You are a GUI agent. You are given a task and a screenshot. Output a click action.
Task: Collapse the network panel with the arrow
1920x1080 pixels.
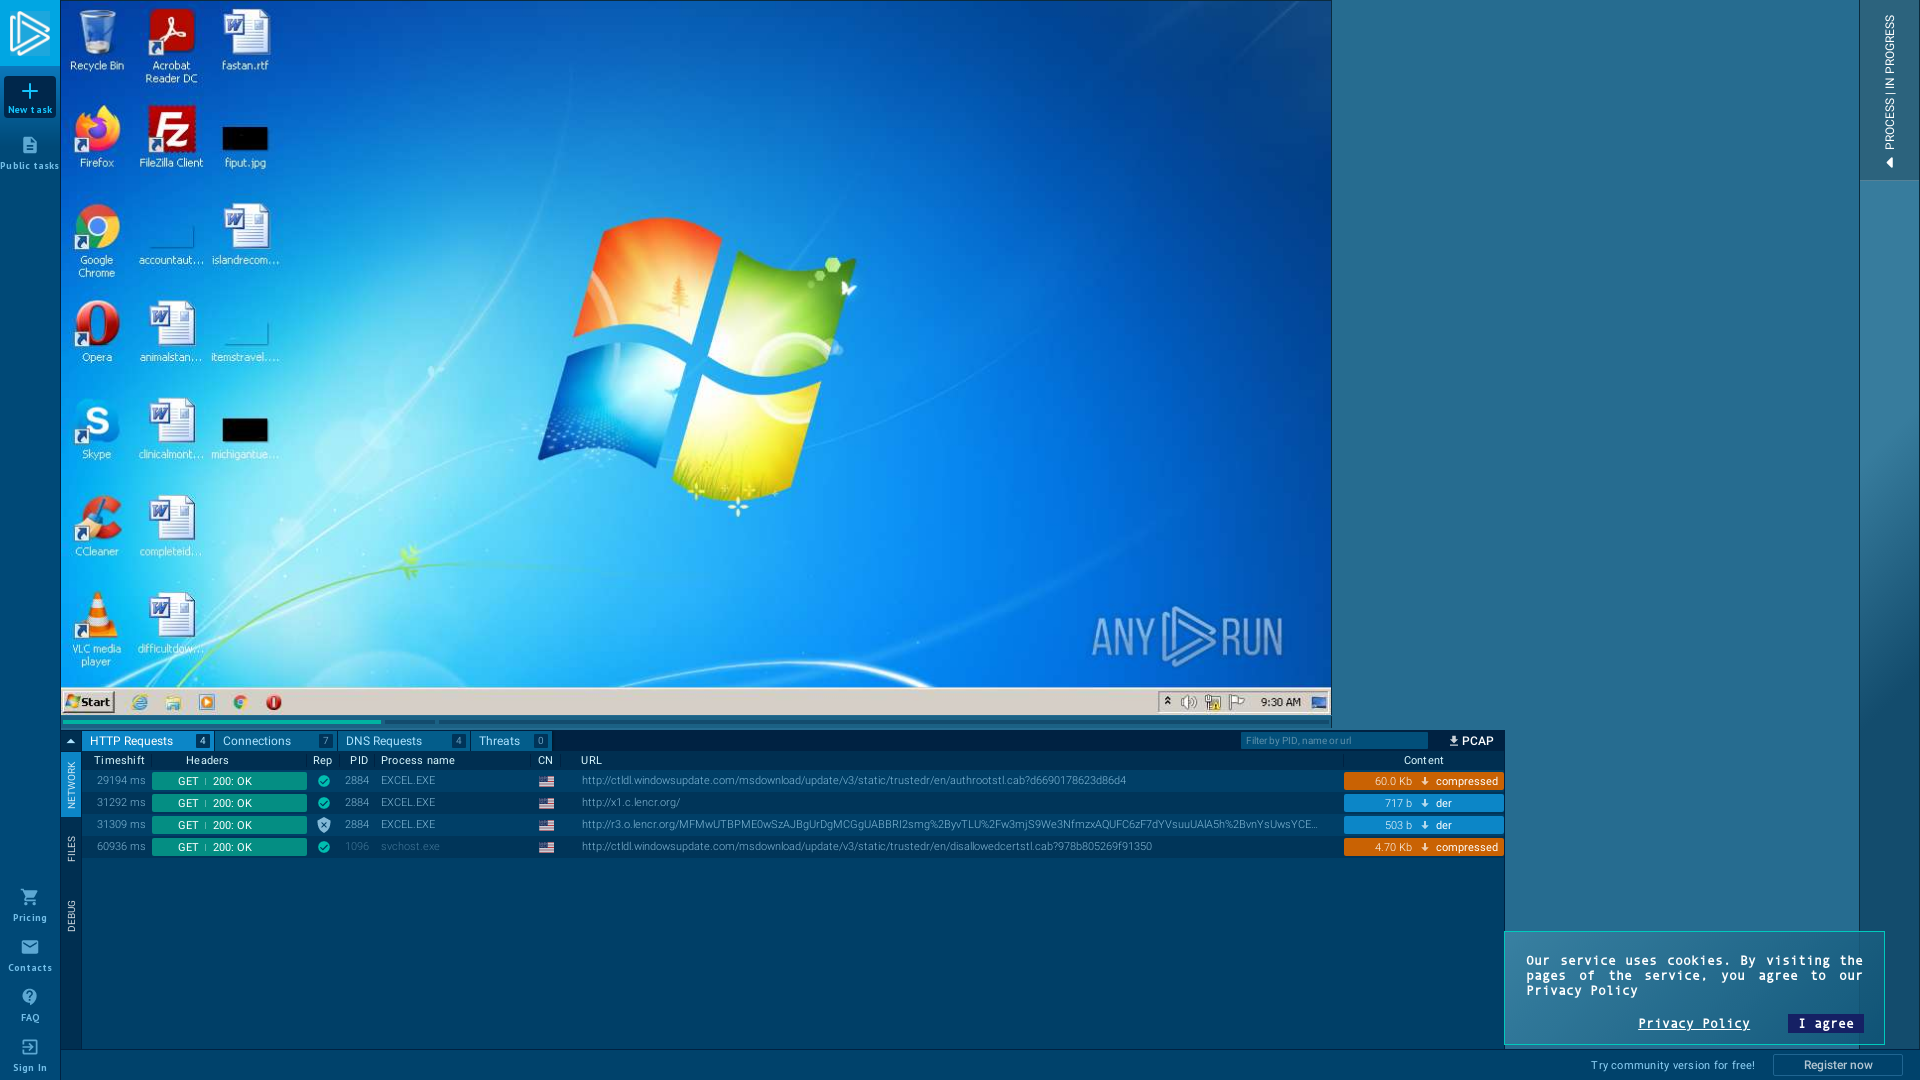(x=70, y=741)
